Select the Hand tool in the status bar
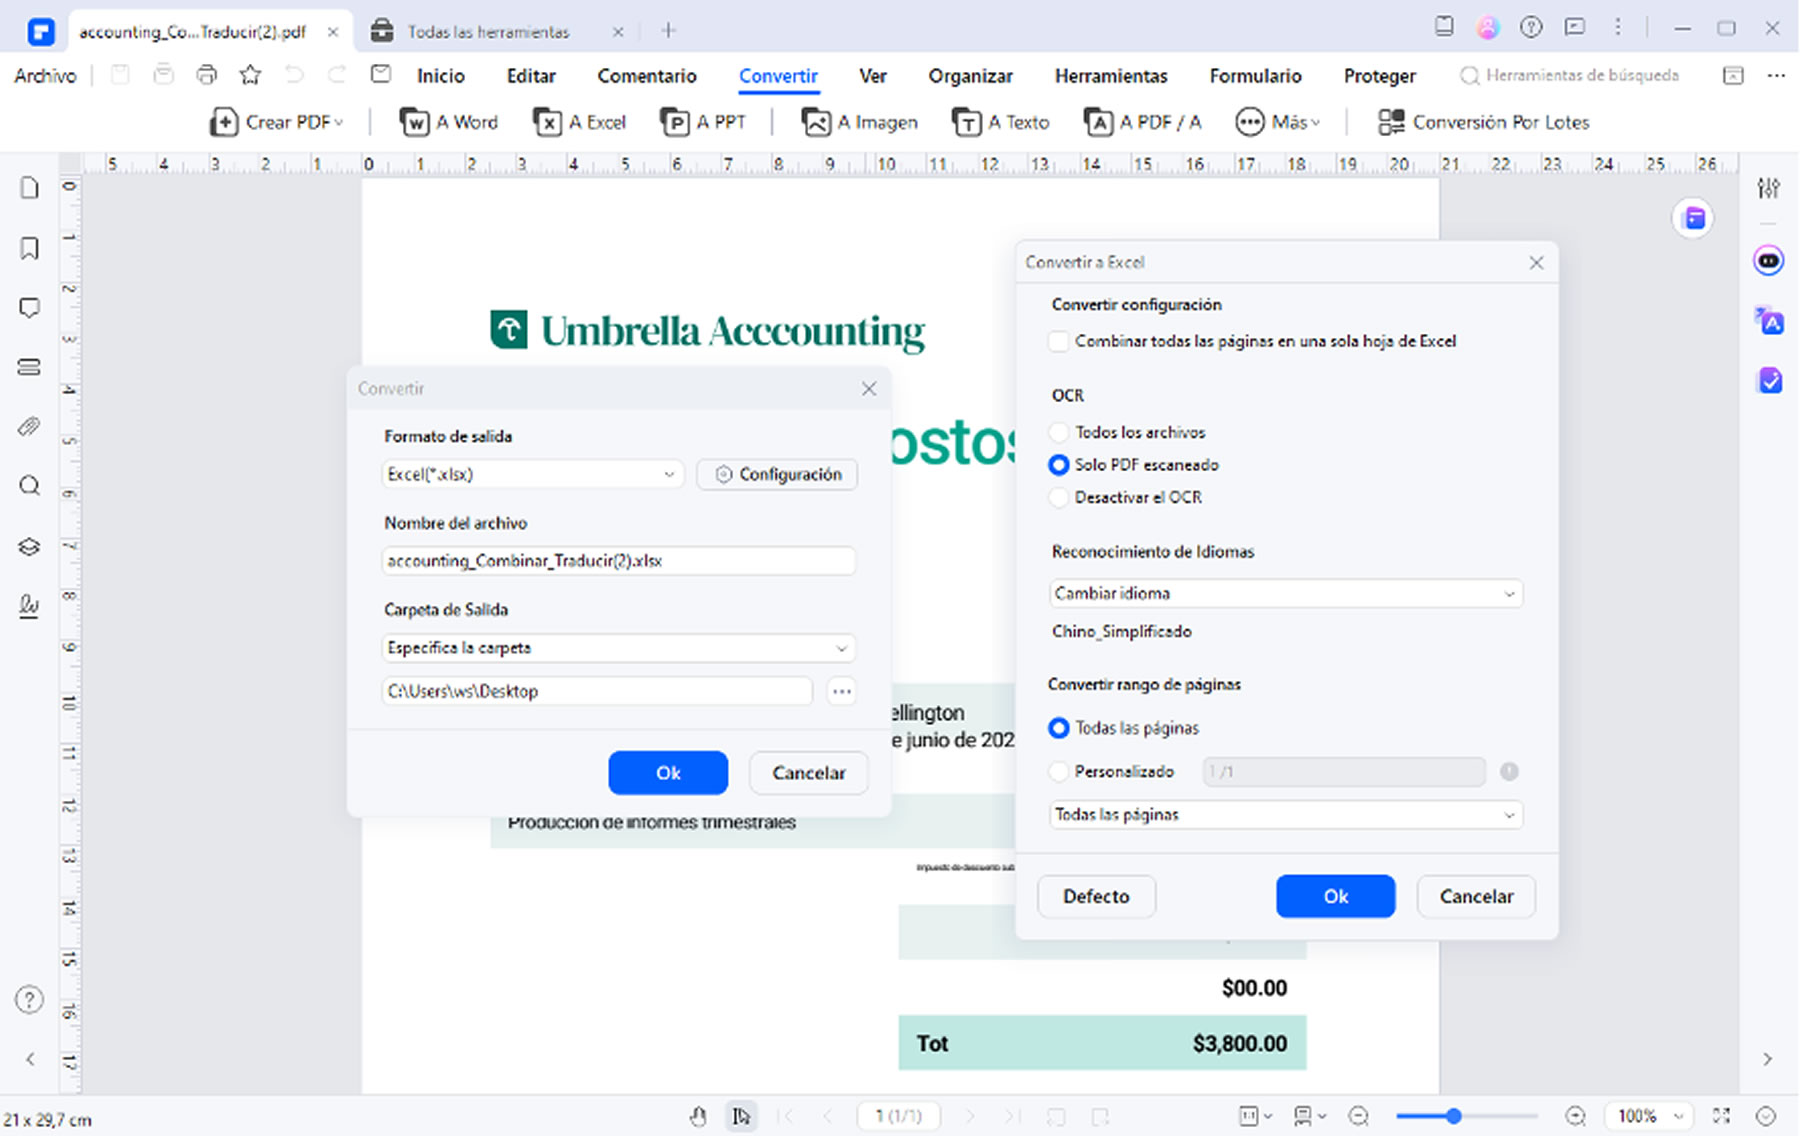 click(698, 1116)
